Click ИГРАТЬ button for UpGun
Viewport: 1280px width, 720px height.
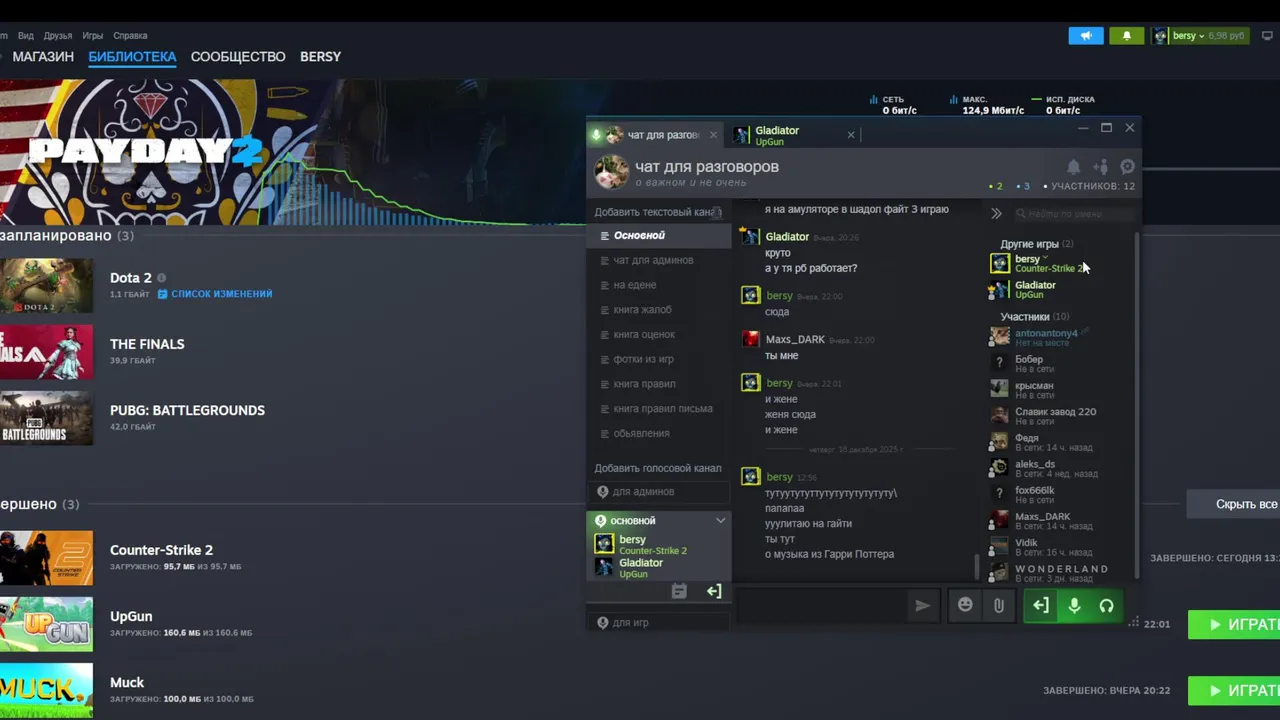[x=1234, y=625]
